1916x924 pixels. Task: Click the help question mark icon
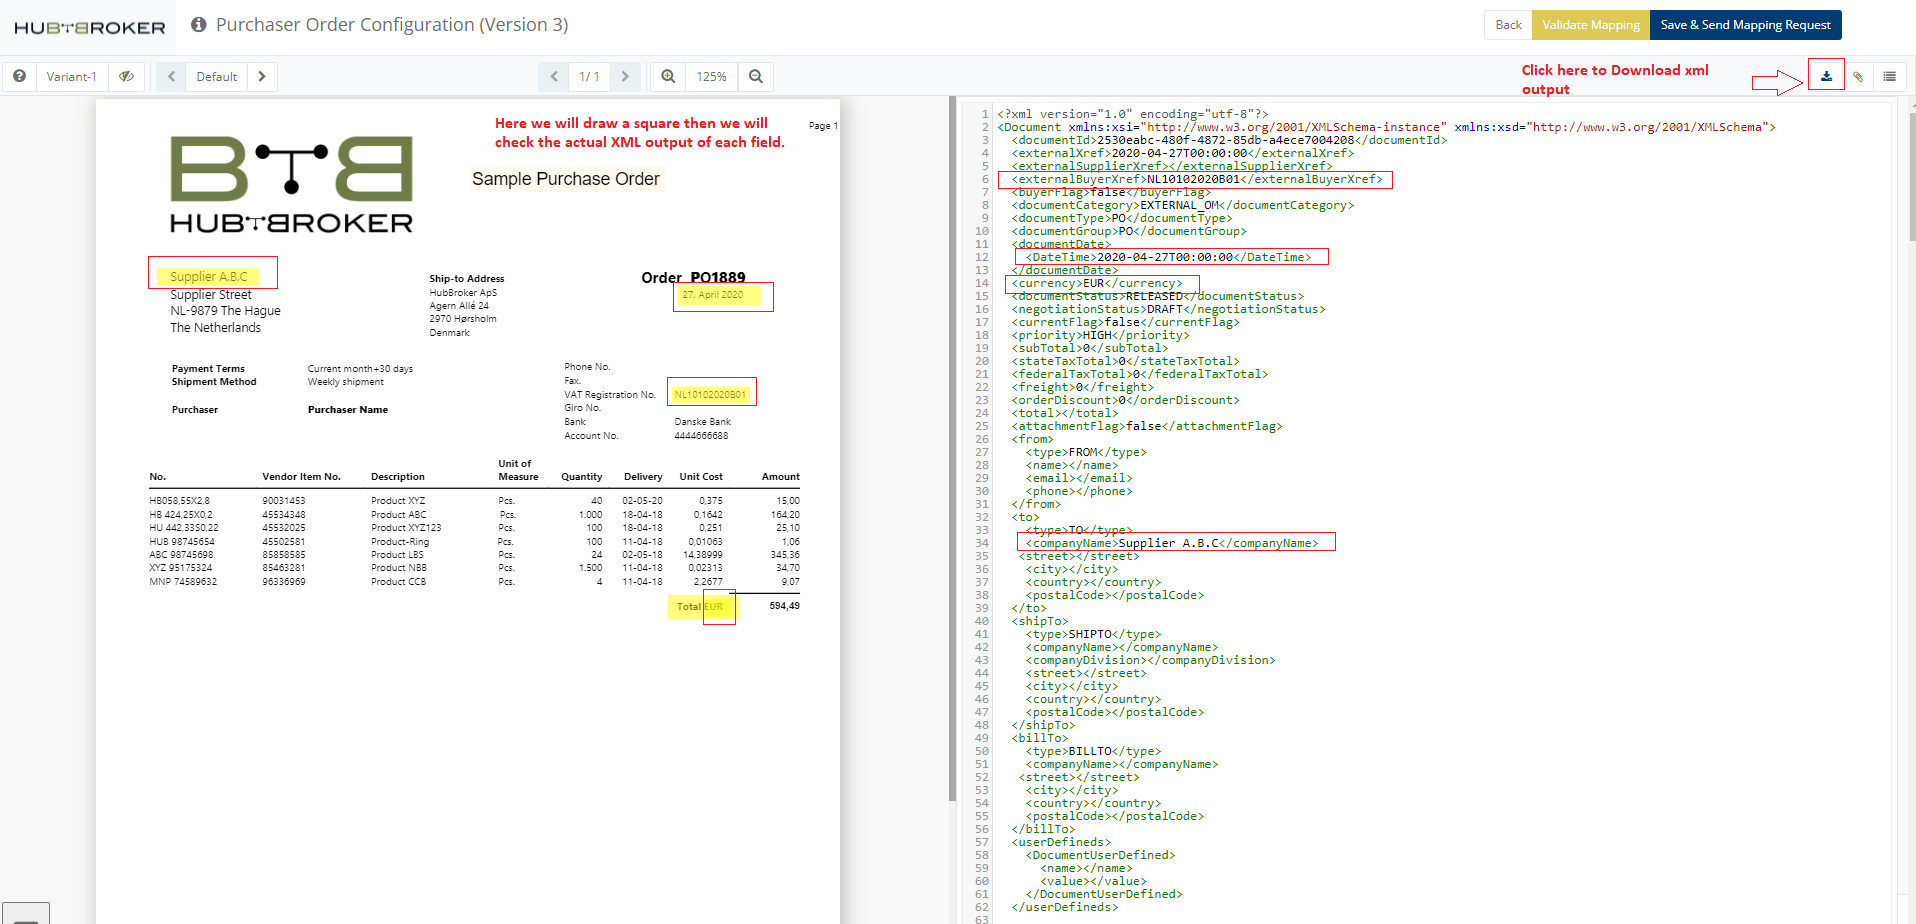pos(19,76)
